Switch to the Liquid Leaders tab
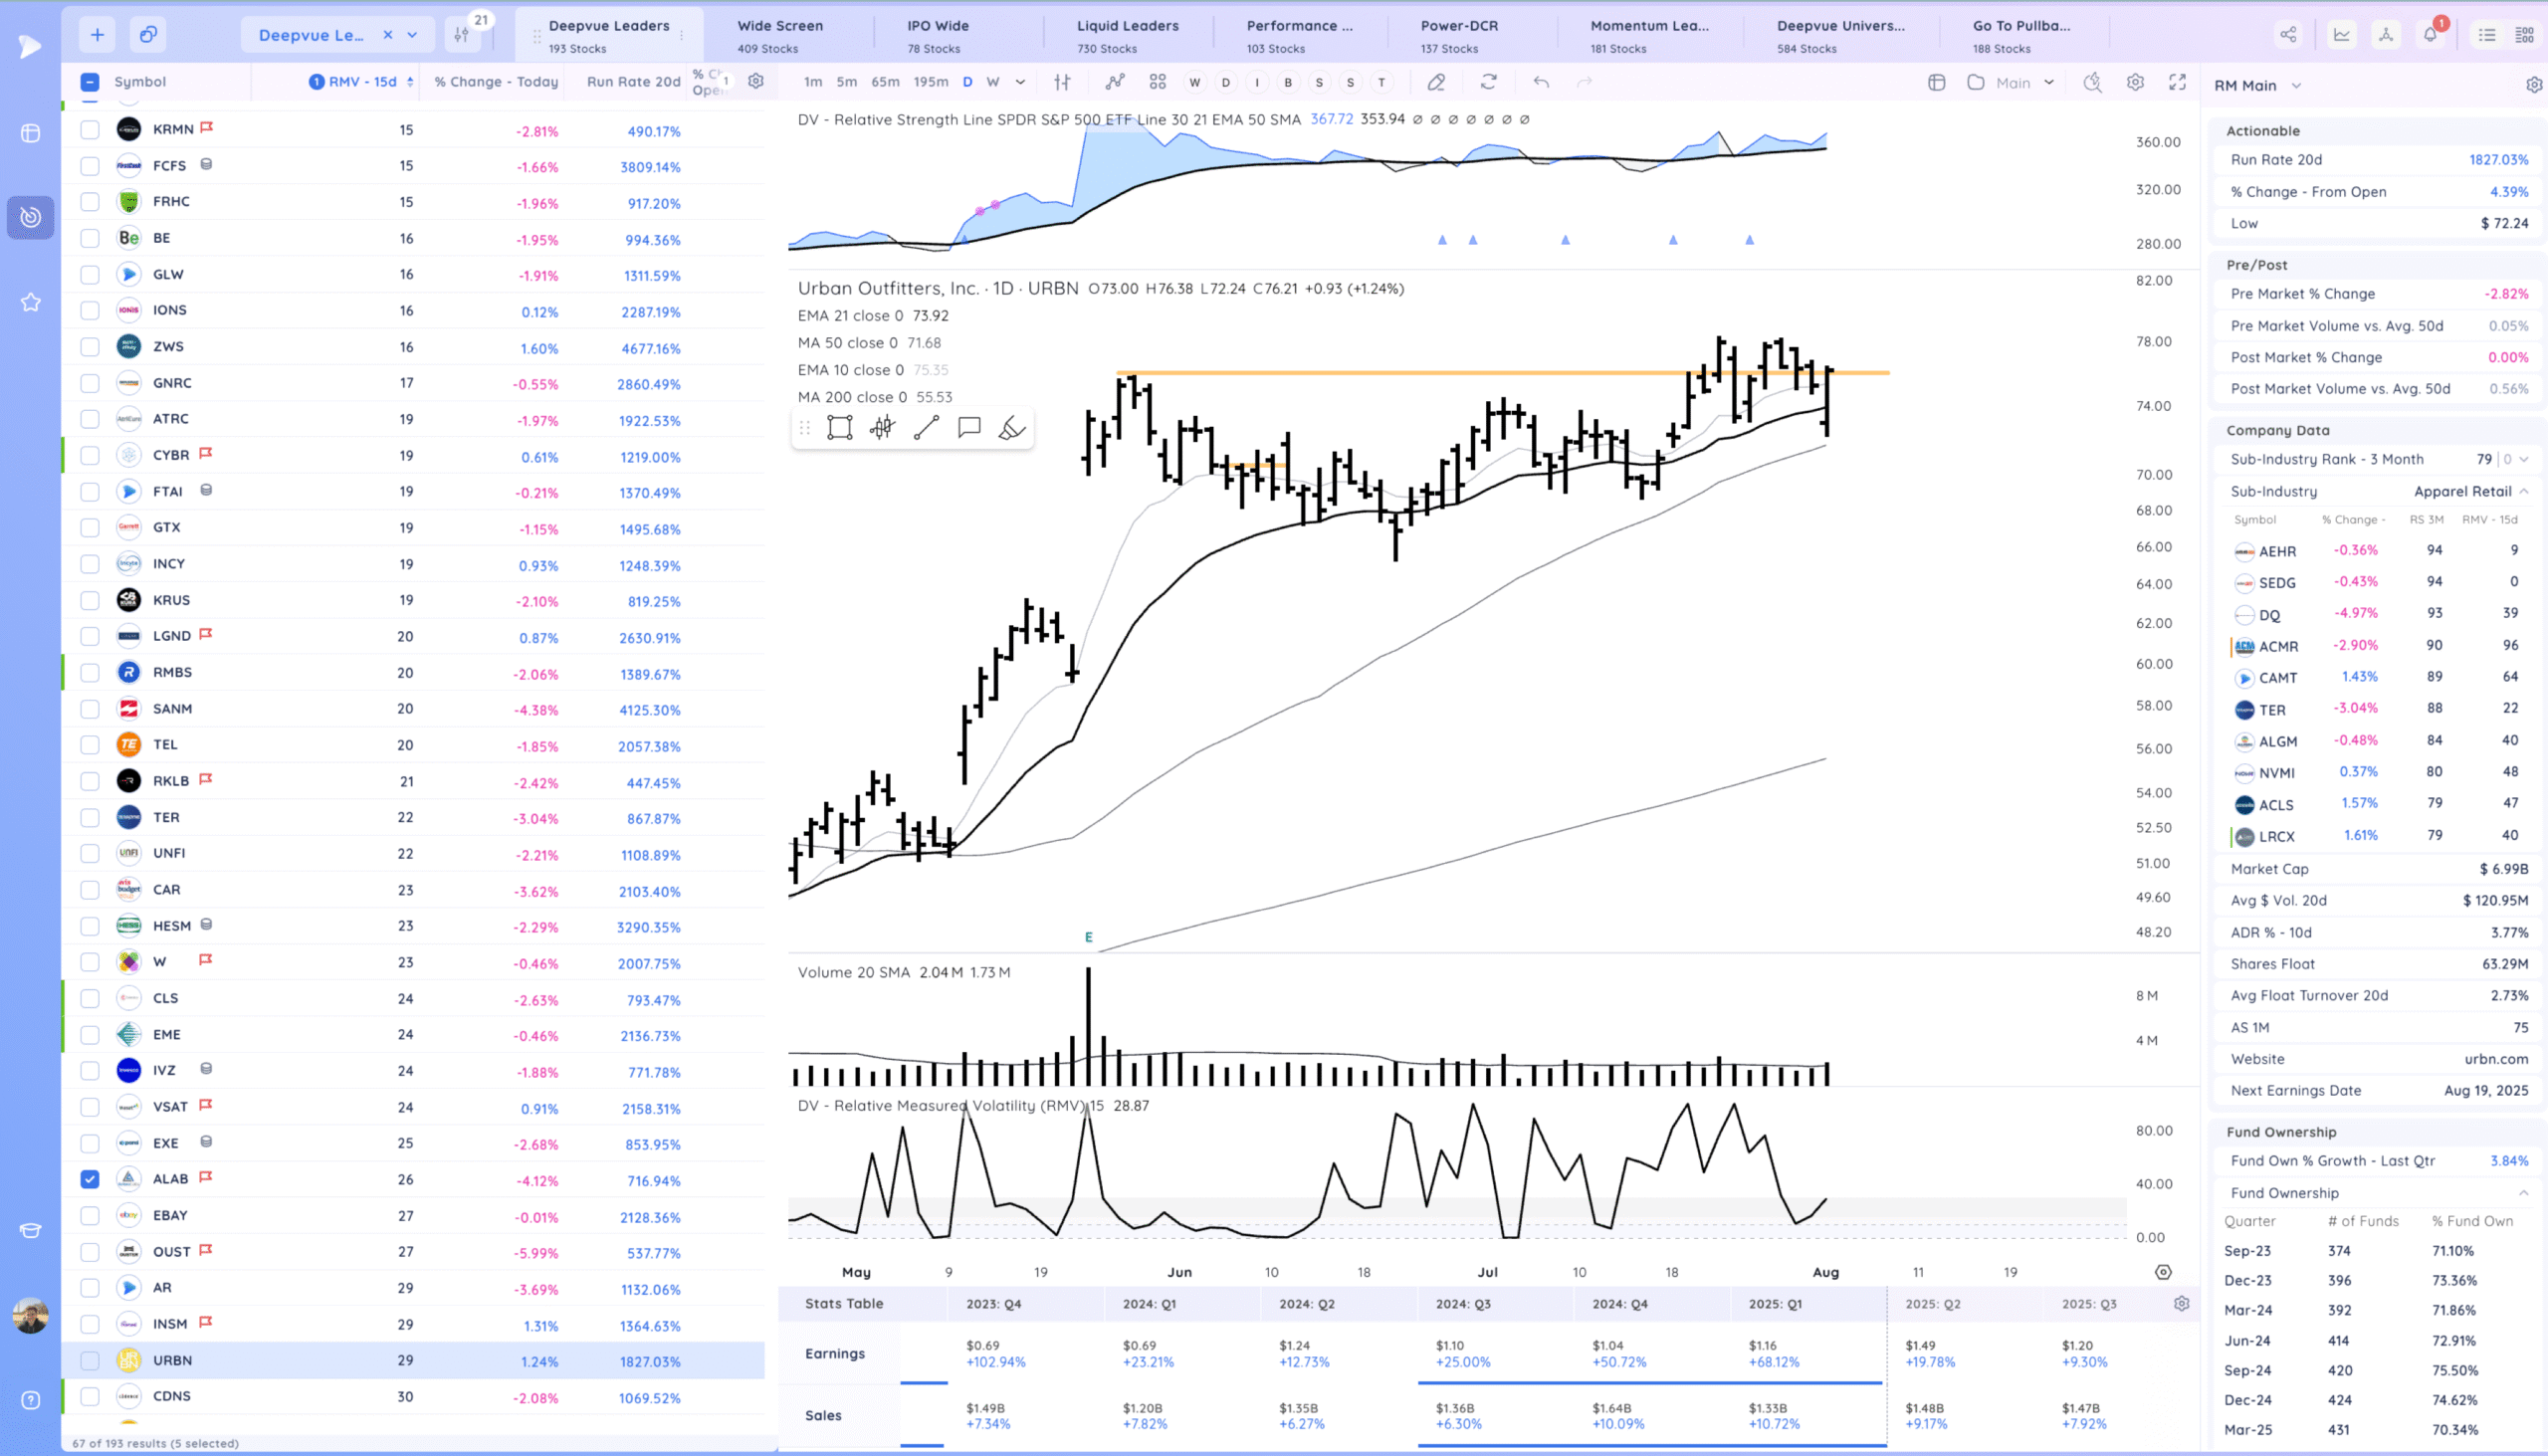This screenshot has width=2548, height=1456. pyautogui.click(x=1127, y=35)
